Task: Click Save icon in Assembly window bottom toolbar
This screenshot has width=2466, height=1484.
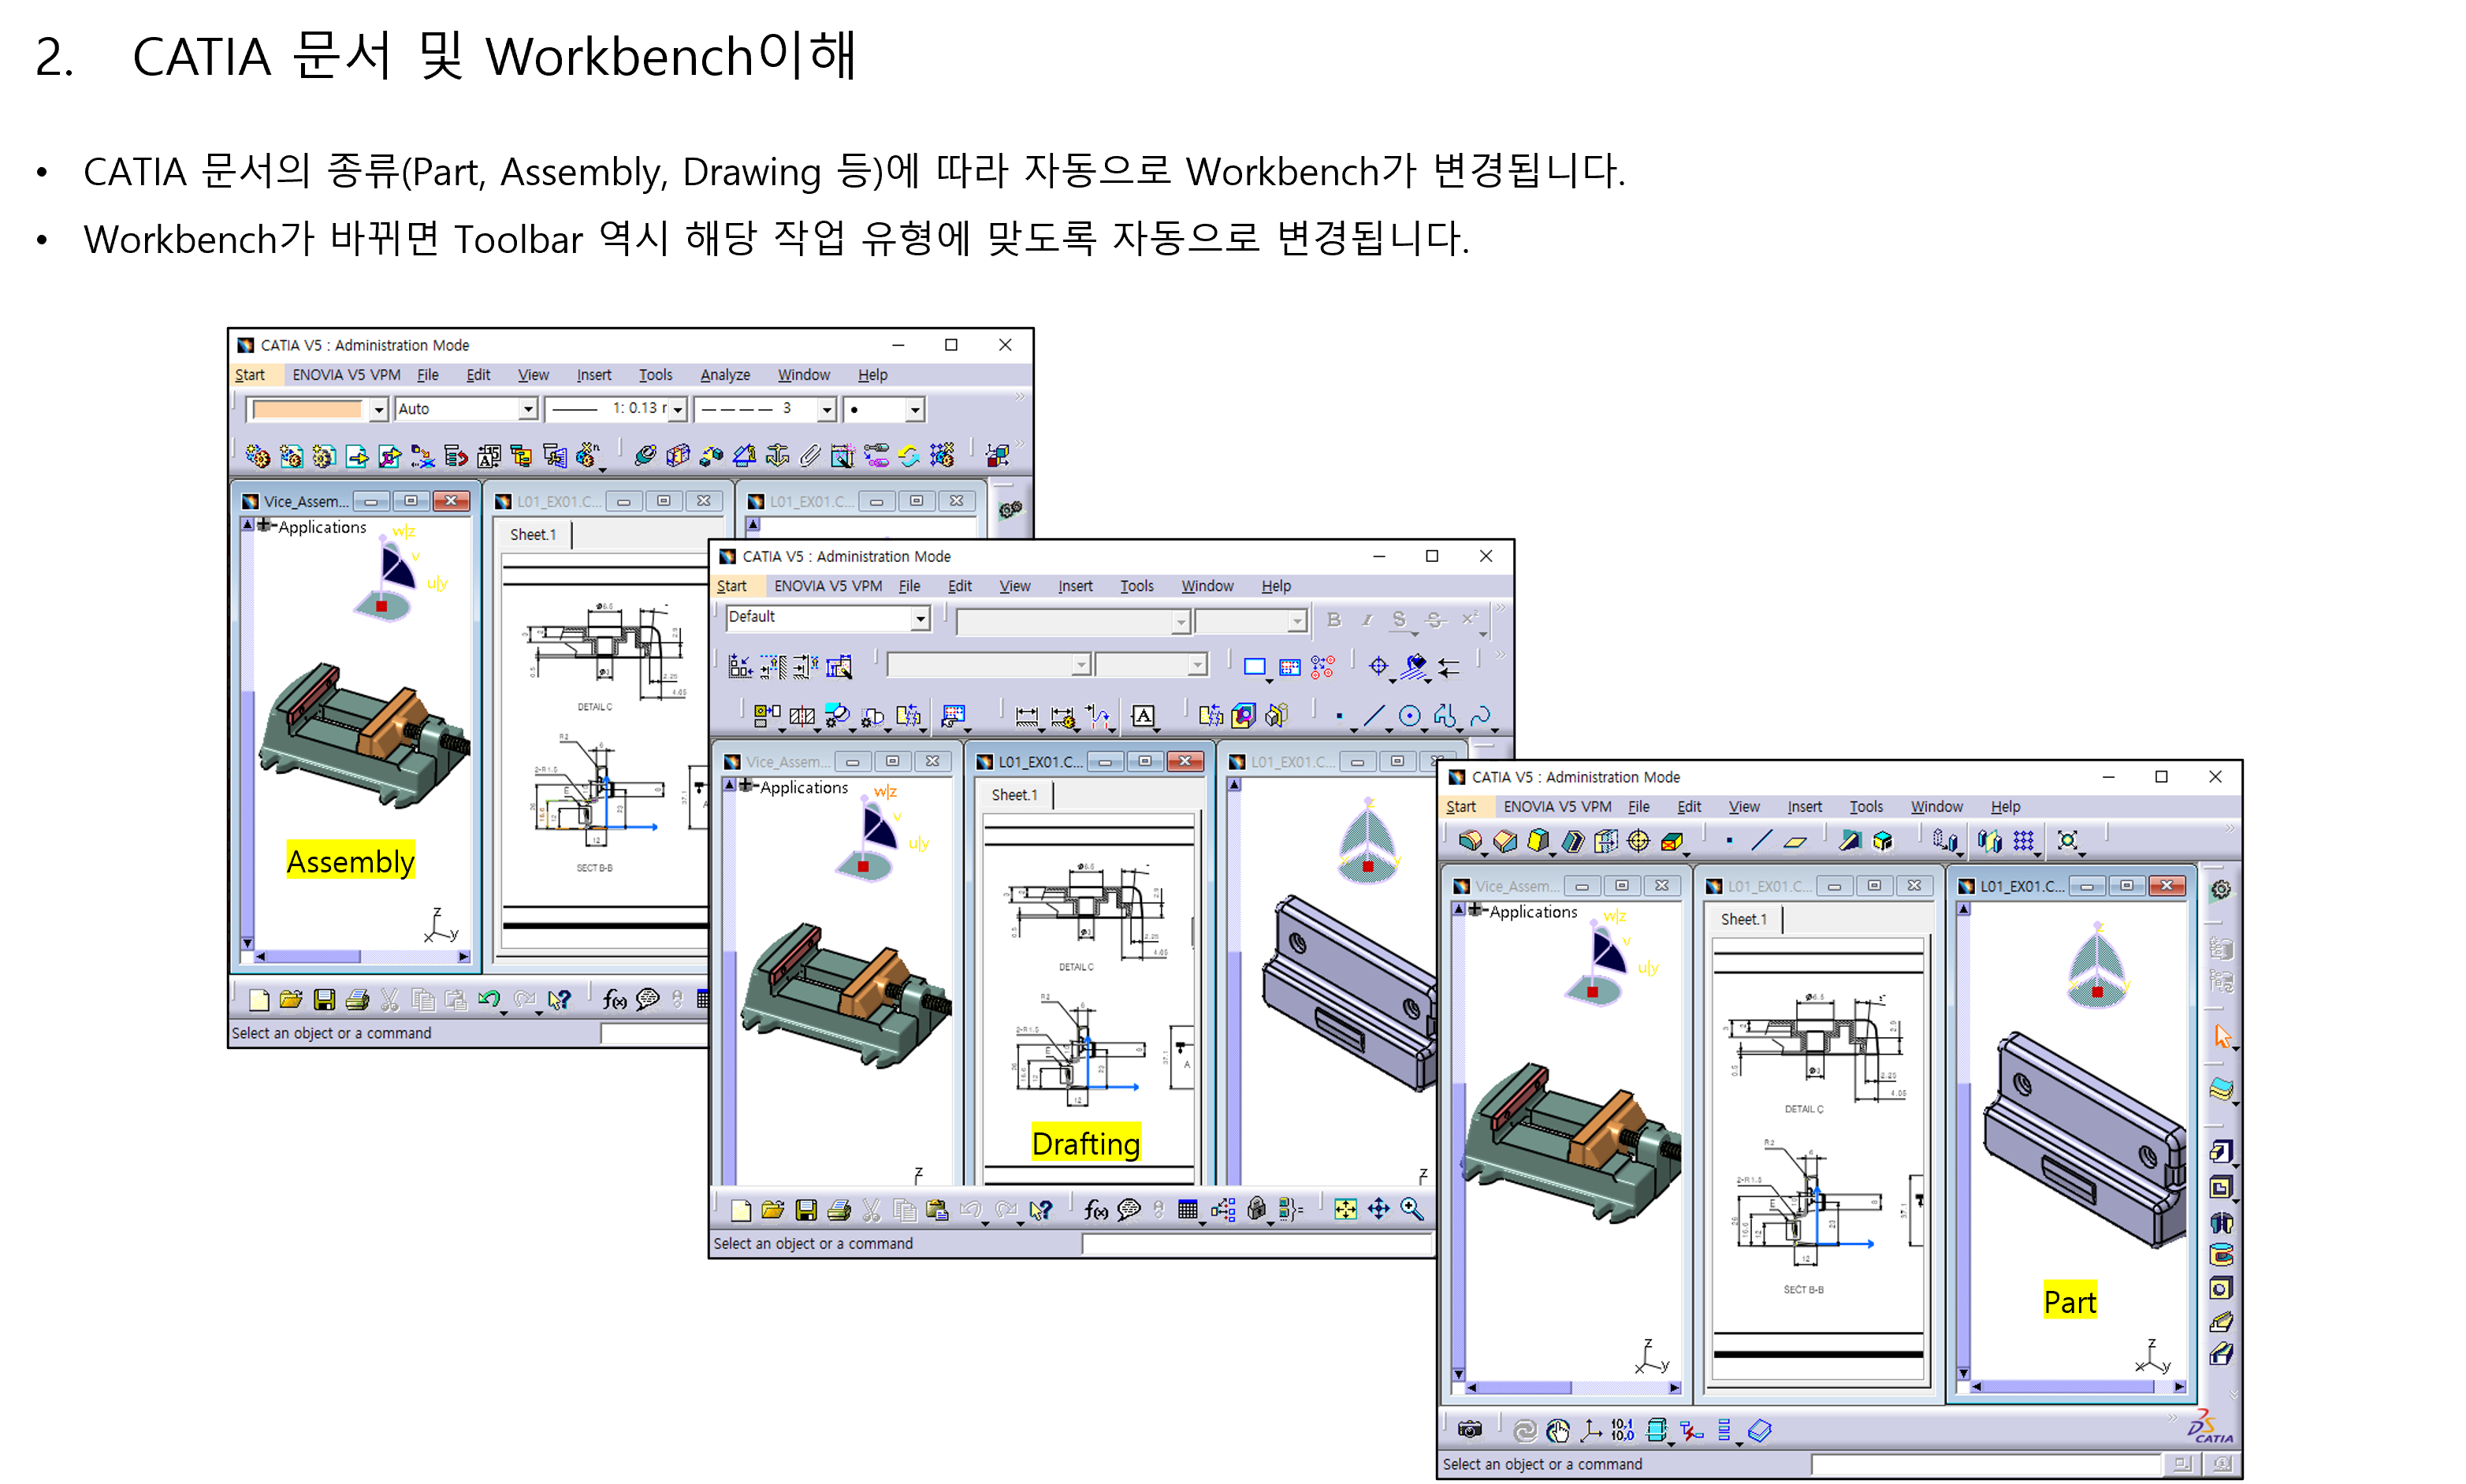Action: pos(324,999)
